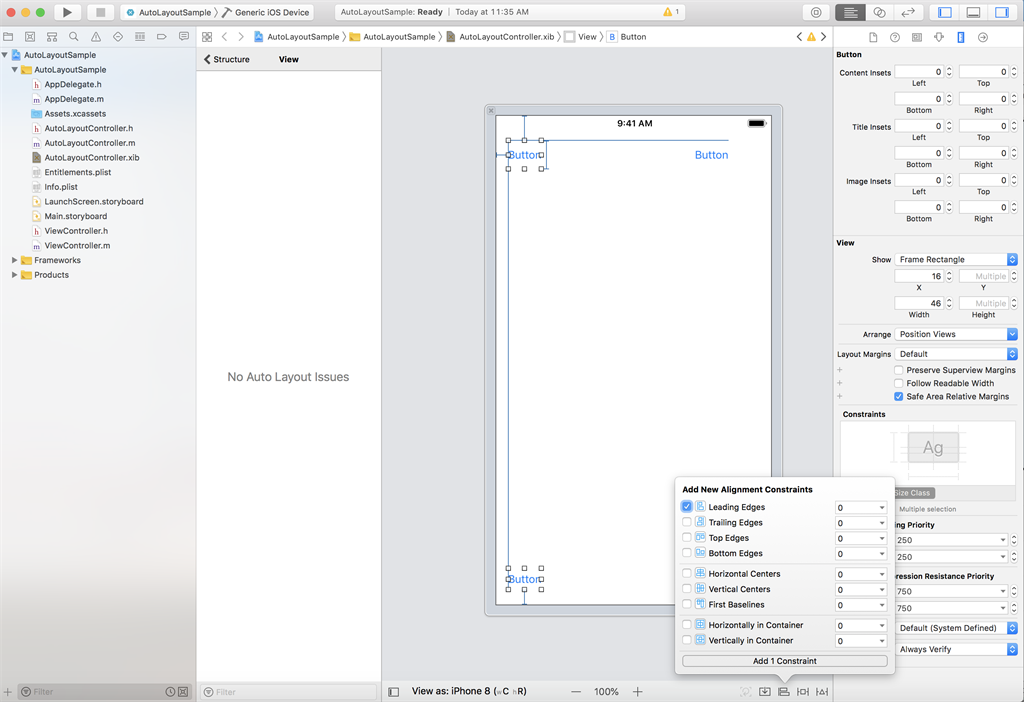This screenshot has width=1024, height=702.
Task: Click Resolve Auto Layout Issues icon
Action: tap(822, 691)
